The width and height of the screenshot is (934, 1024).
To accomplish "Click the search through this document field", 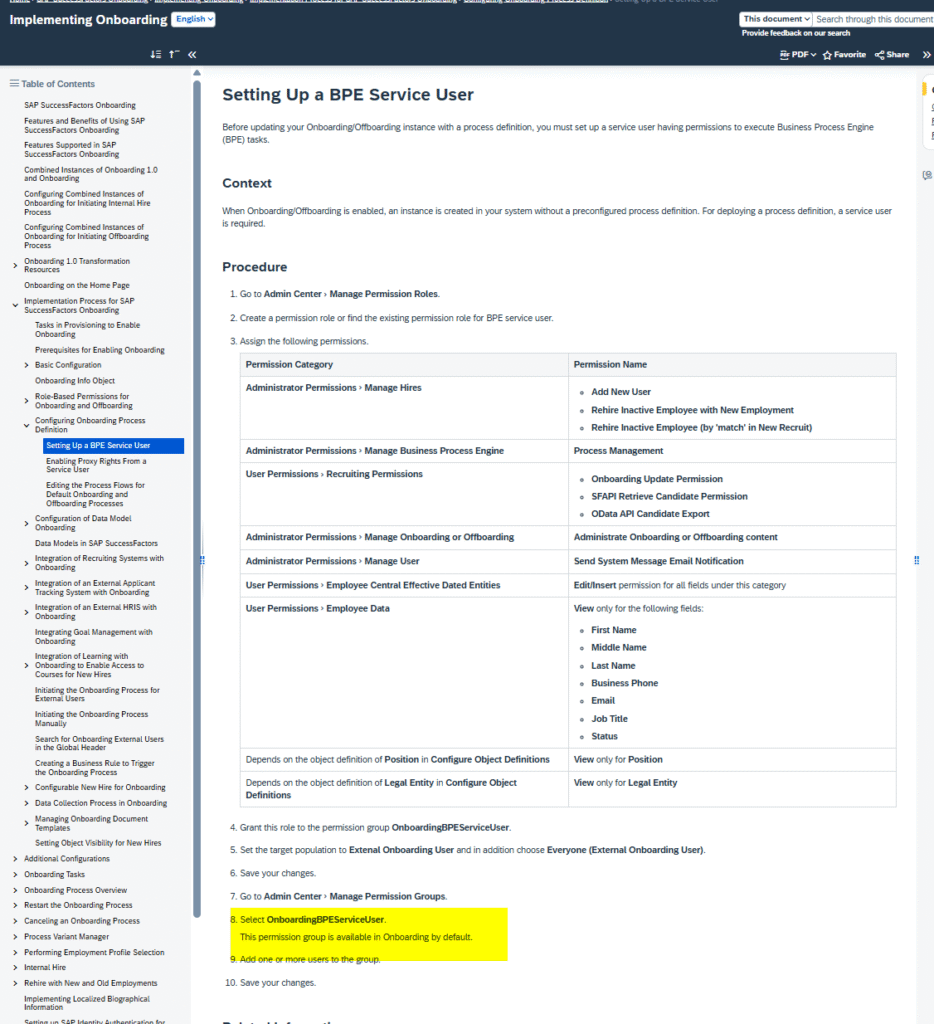I will tap(872, 19).
